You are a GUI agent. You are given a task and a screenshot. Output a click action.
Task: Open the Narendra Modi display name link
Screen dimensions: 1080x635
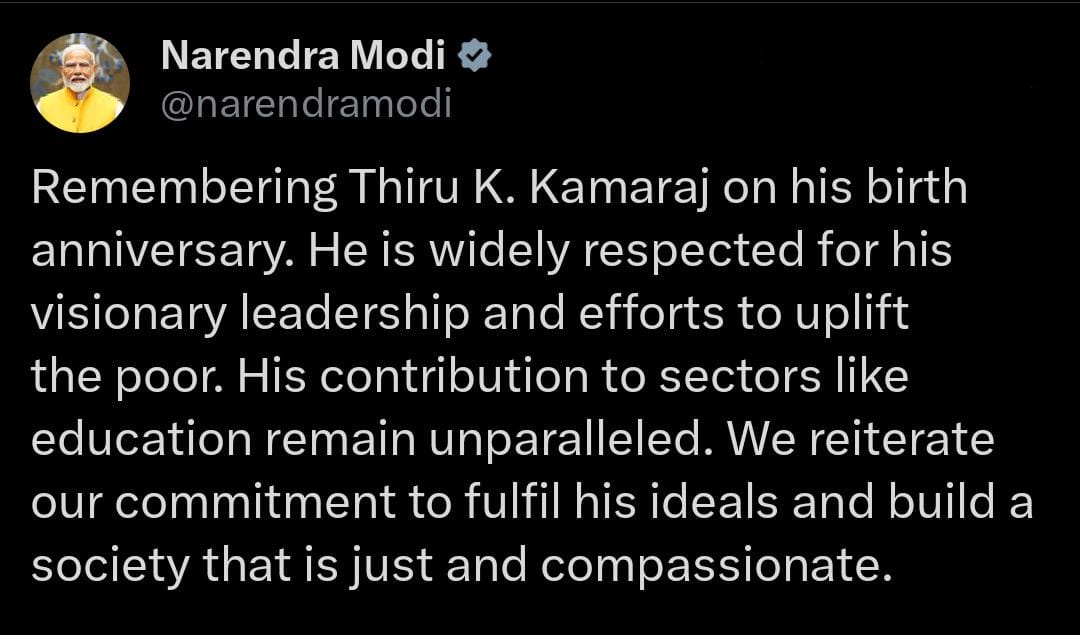[303, 56]
